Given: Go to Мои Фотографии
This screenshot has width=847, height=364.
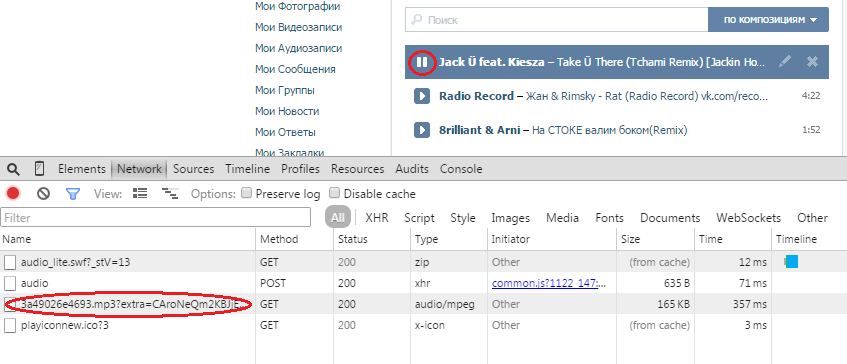Looking at the screenshot, I should point(298,6).
